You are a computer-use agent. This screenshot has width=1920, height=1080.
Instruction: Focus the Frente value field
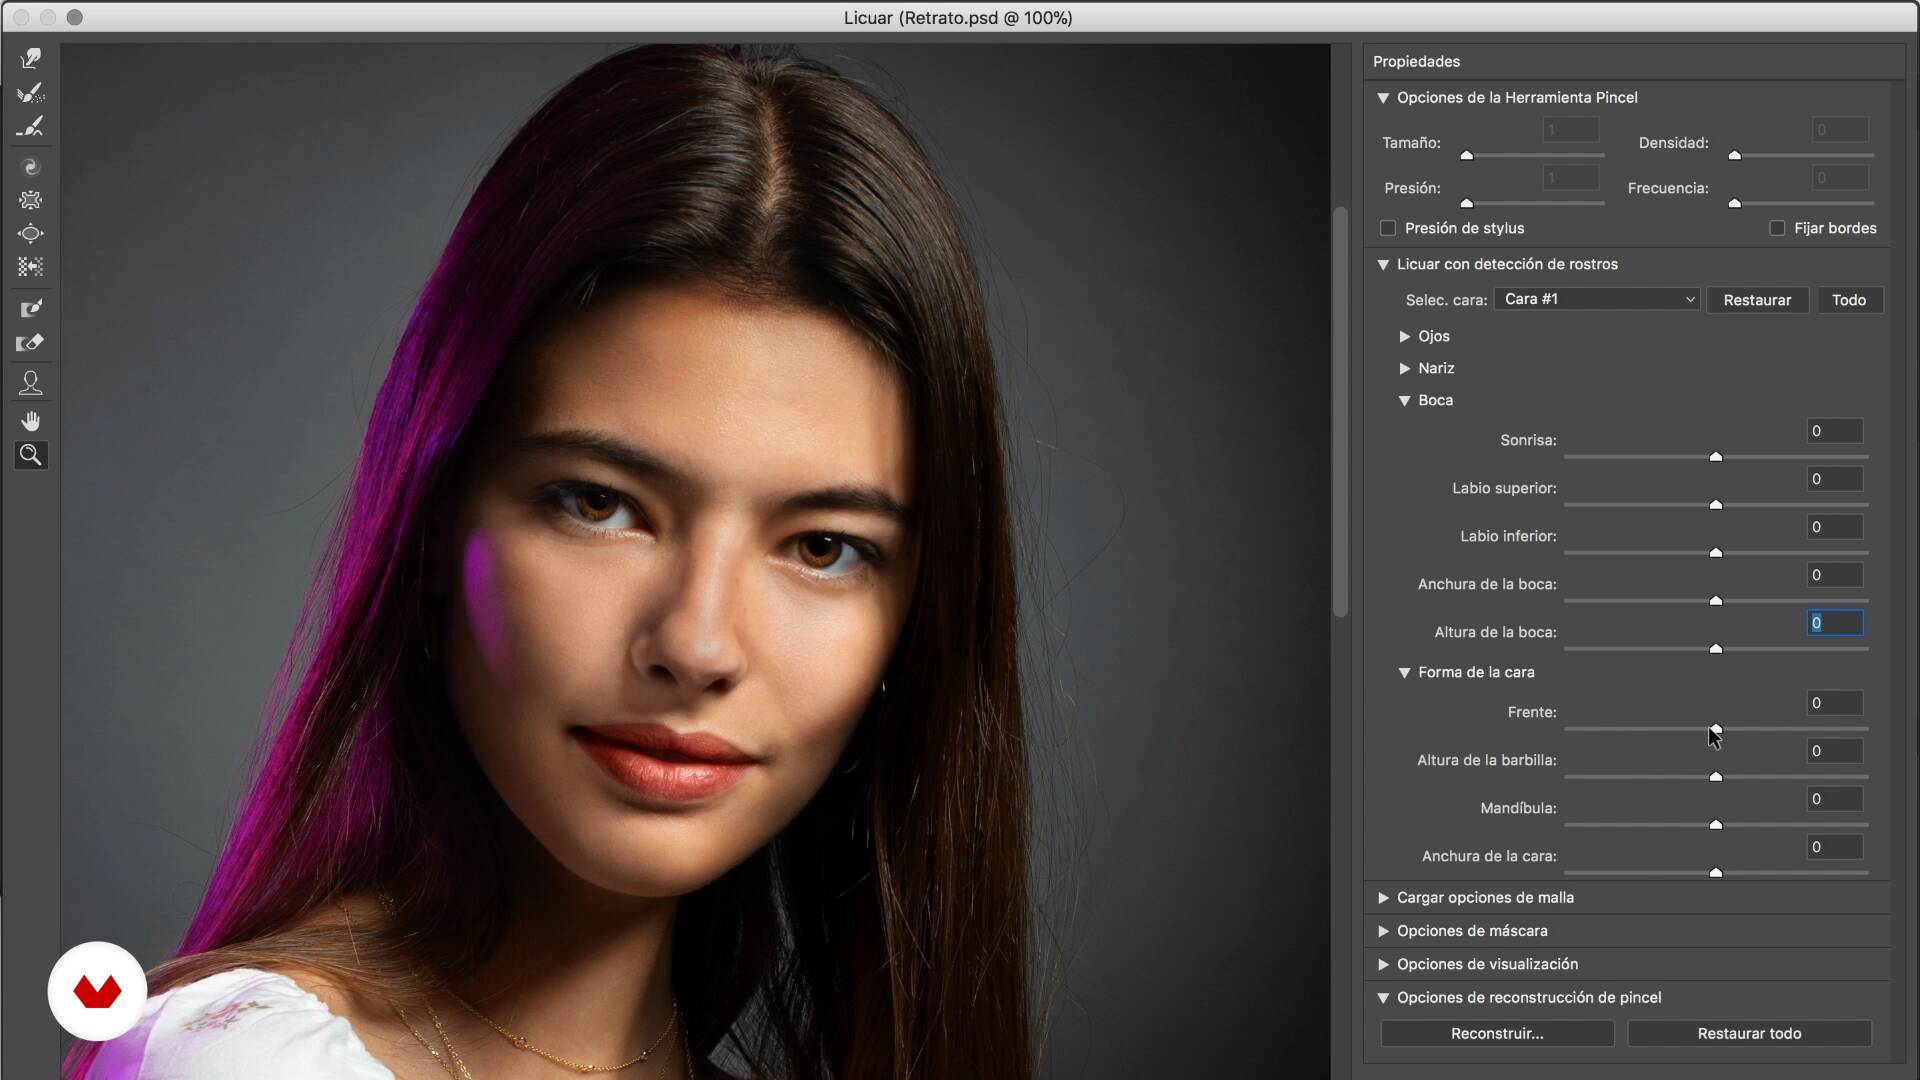pos(1835,703)
